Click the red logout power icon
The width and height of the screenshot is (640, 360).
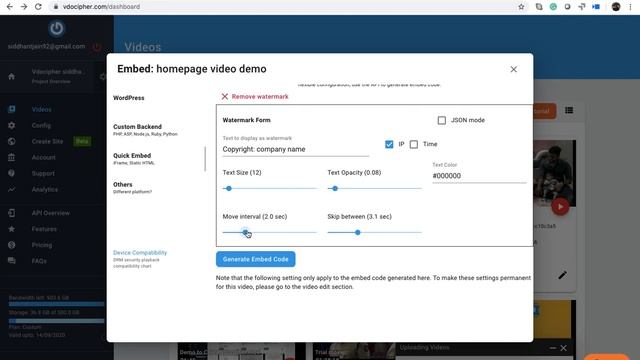[97, 47]
